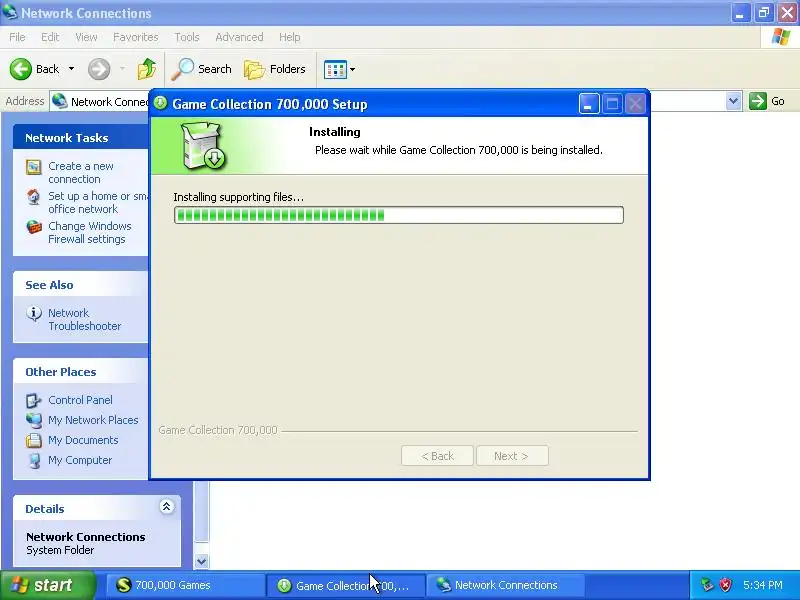Open the Views icon menu

(x=339, y=69)
